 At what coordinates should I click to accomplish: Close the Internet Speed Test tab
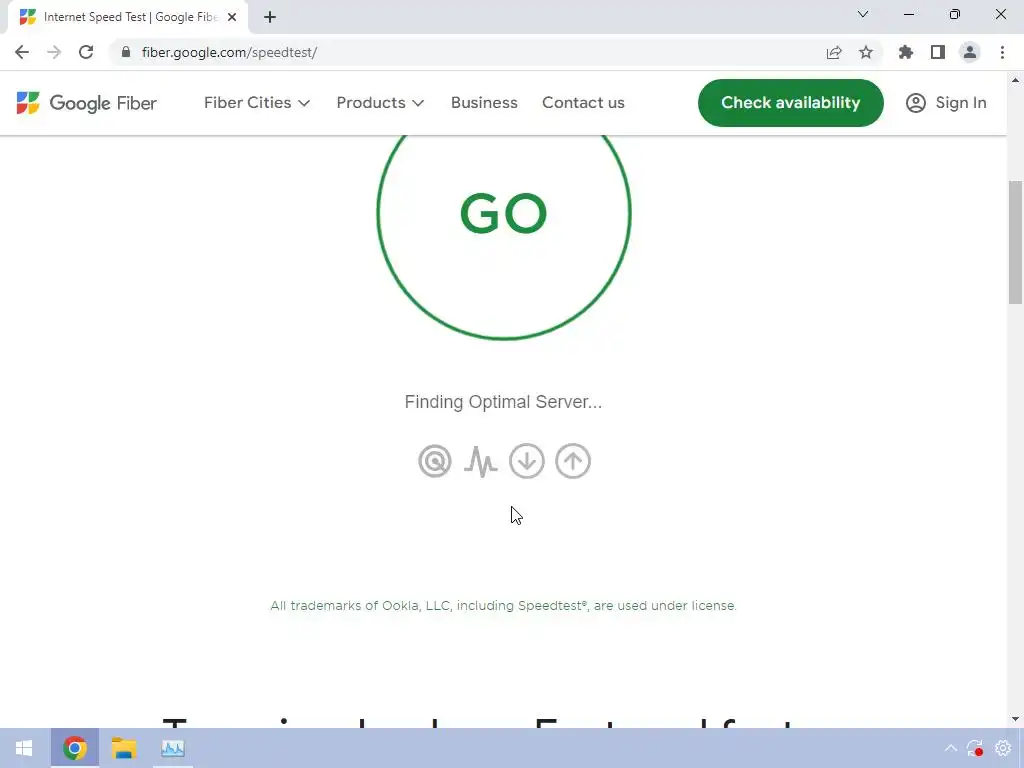[x=232, y=17]
